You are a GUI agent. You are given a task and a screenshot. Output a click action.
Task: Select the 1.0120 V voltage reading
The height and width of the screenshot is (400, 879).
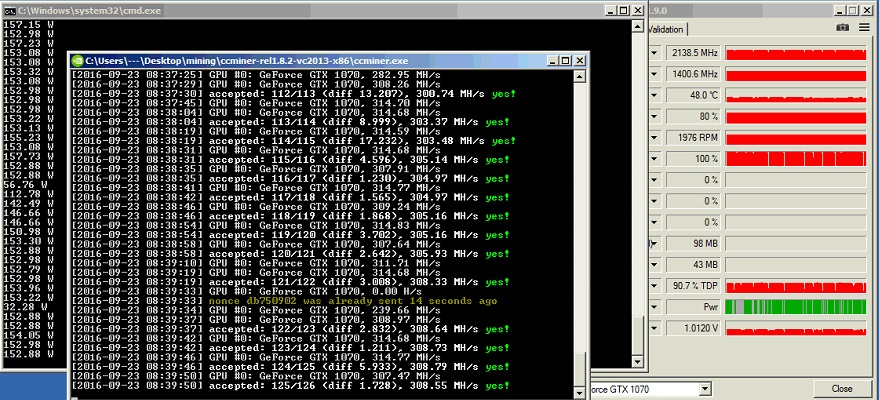[693, 328]
